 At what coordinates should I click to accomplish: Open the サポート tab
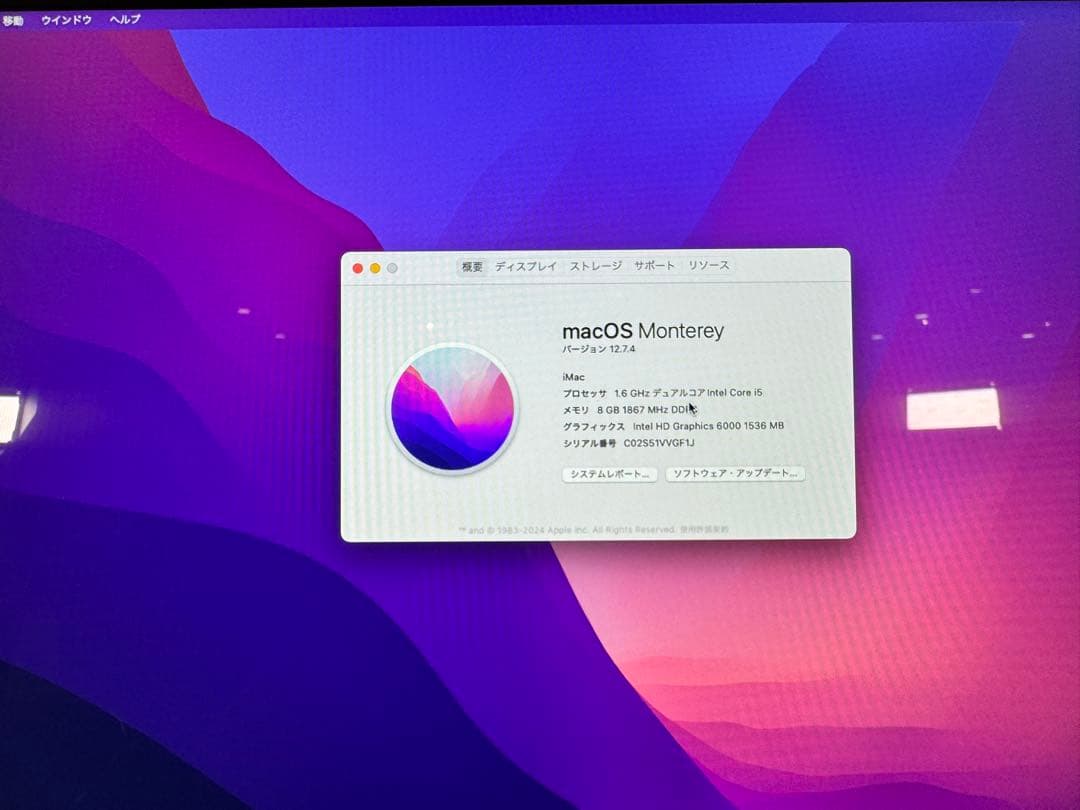652,266
